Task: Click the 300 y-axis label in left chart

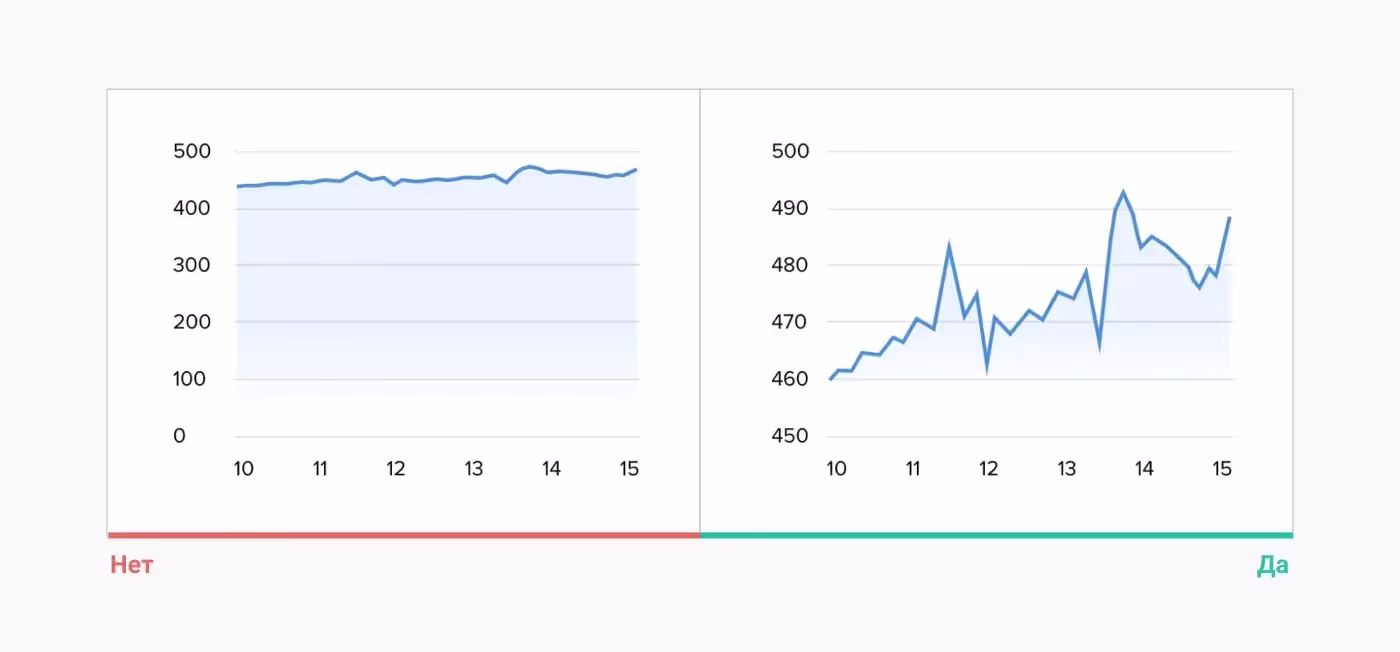Action: coord(192,265)
